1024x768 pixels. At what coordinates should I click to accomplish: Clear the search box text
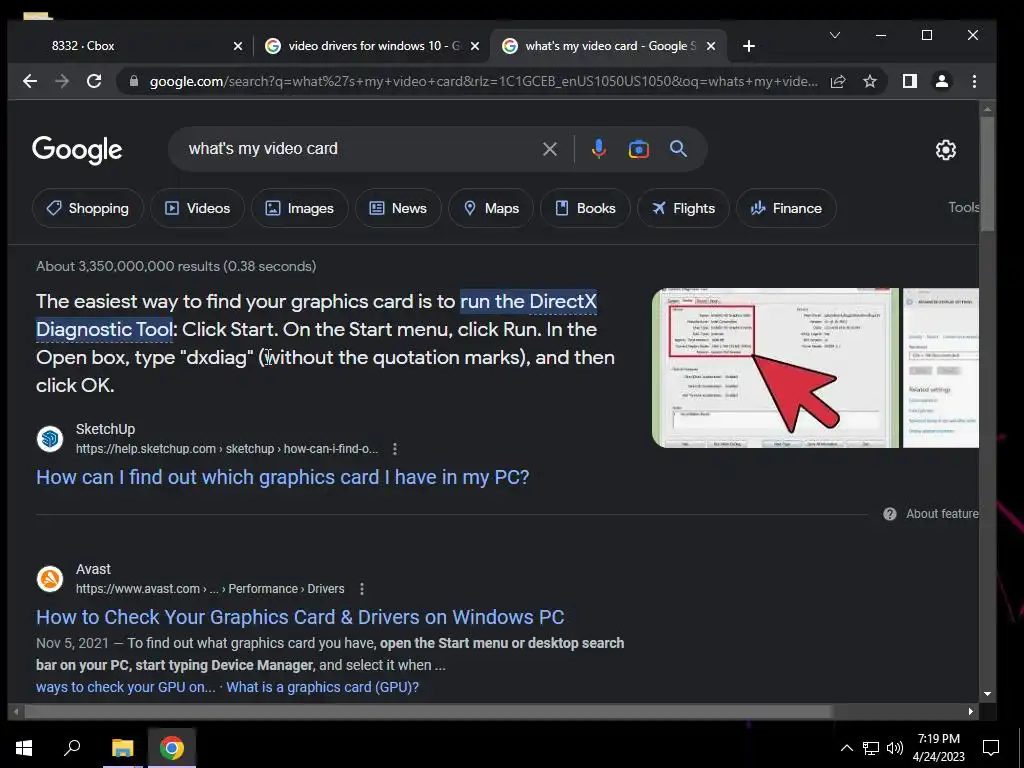click(550, 149)
